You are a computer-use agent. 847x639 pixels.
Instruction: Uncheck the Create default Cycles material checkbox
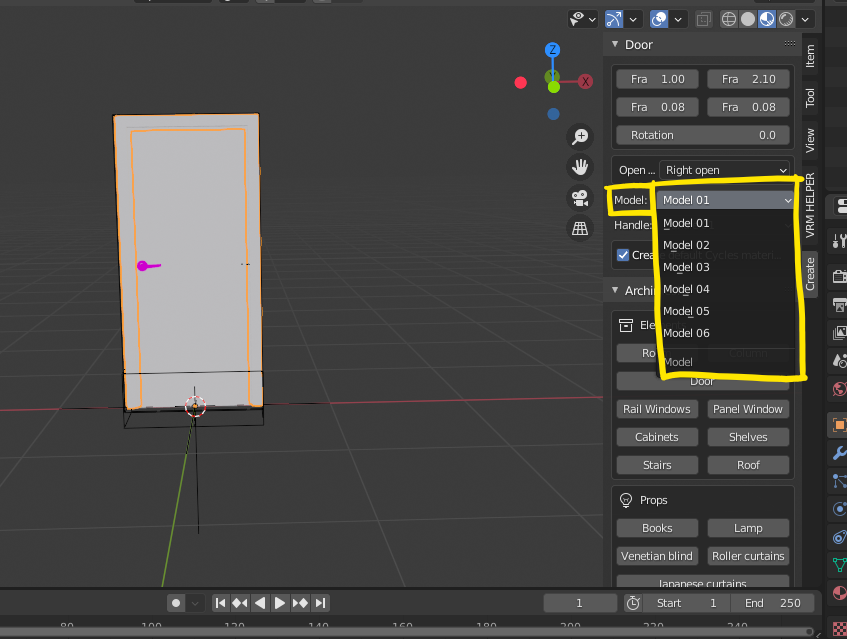pos(623,255)
